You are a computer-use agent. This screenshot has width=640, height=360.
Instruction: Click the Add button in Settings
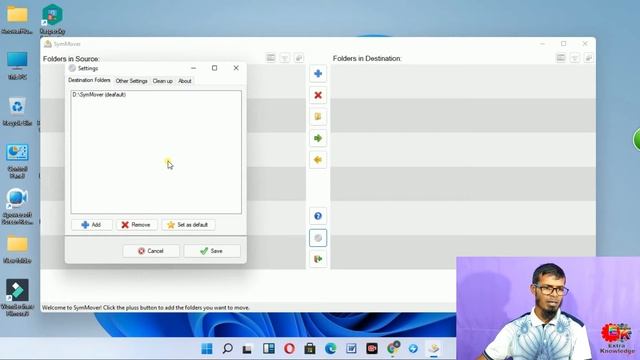pyautogui.click(x=91, y=225)
